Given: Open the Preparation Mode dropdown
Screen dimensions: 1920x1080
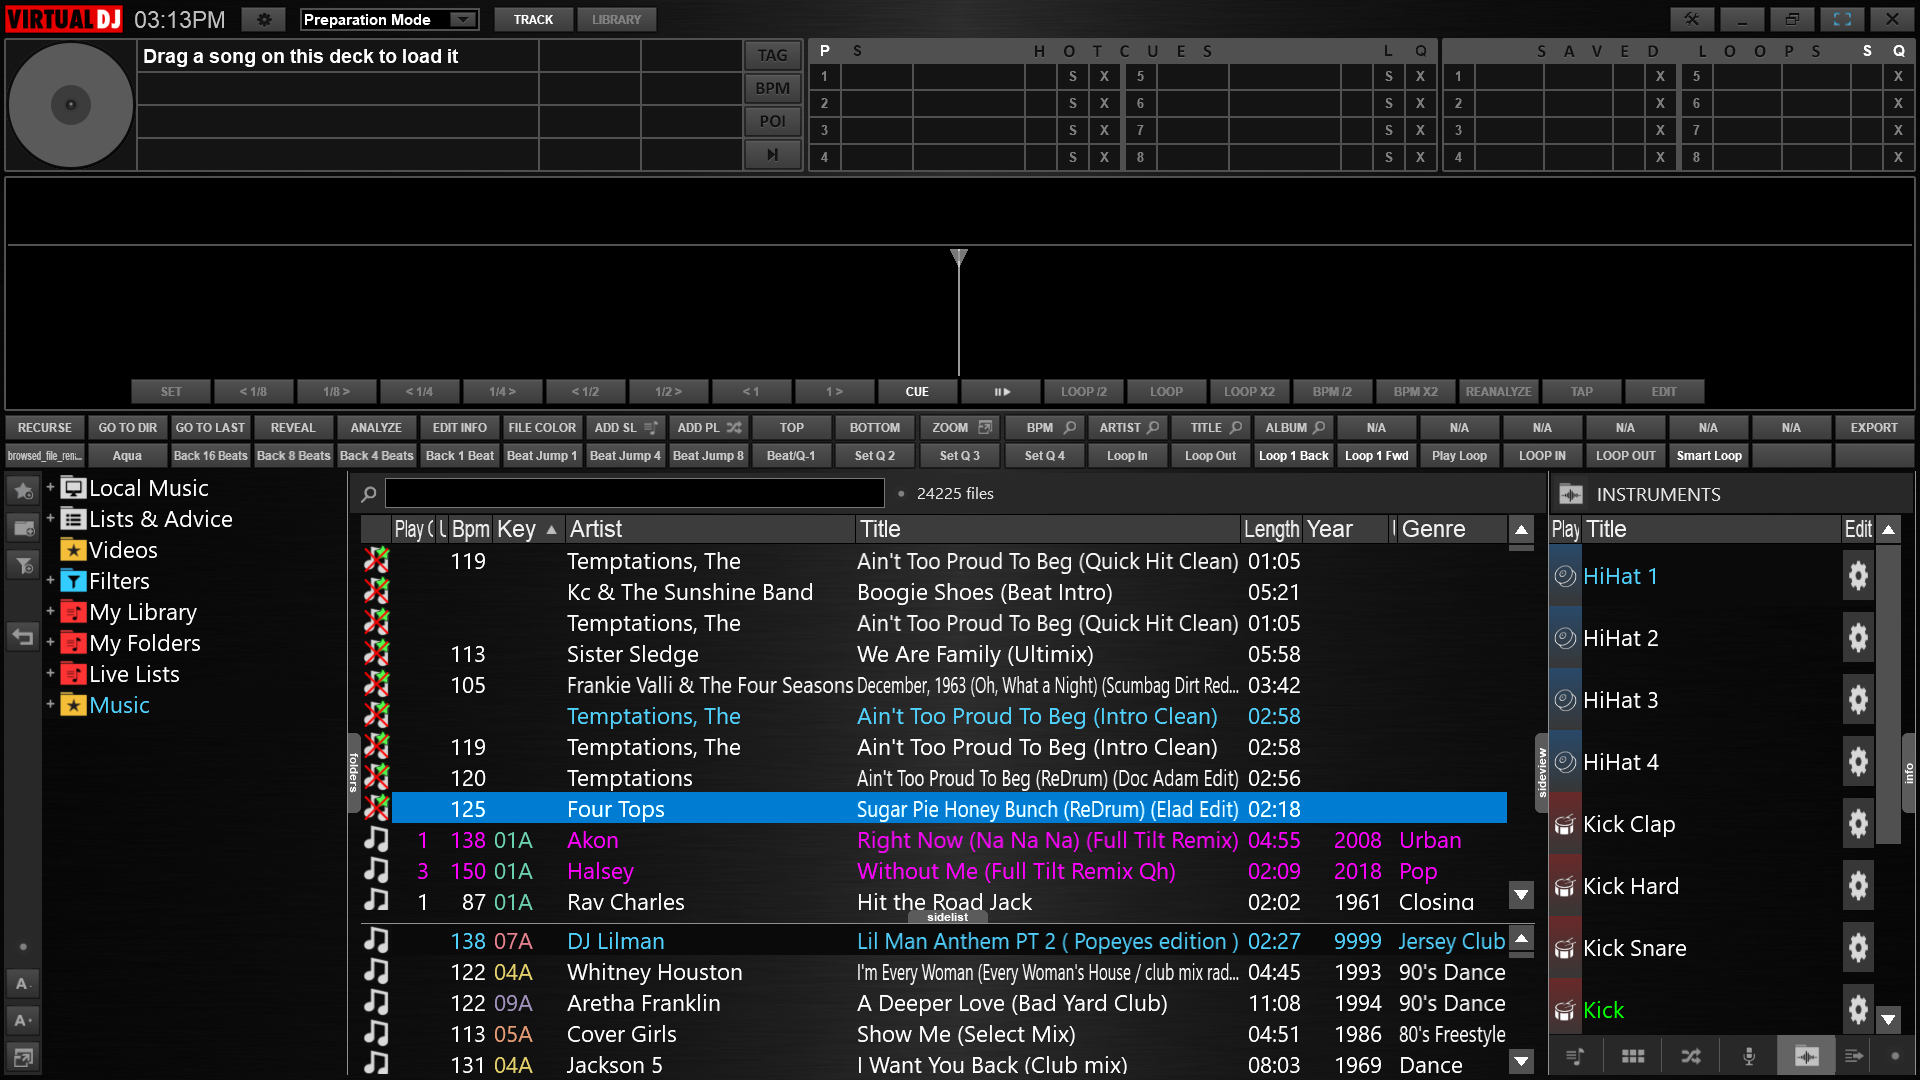Looking at the screenshot, I should coord(462,19).
